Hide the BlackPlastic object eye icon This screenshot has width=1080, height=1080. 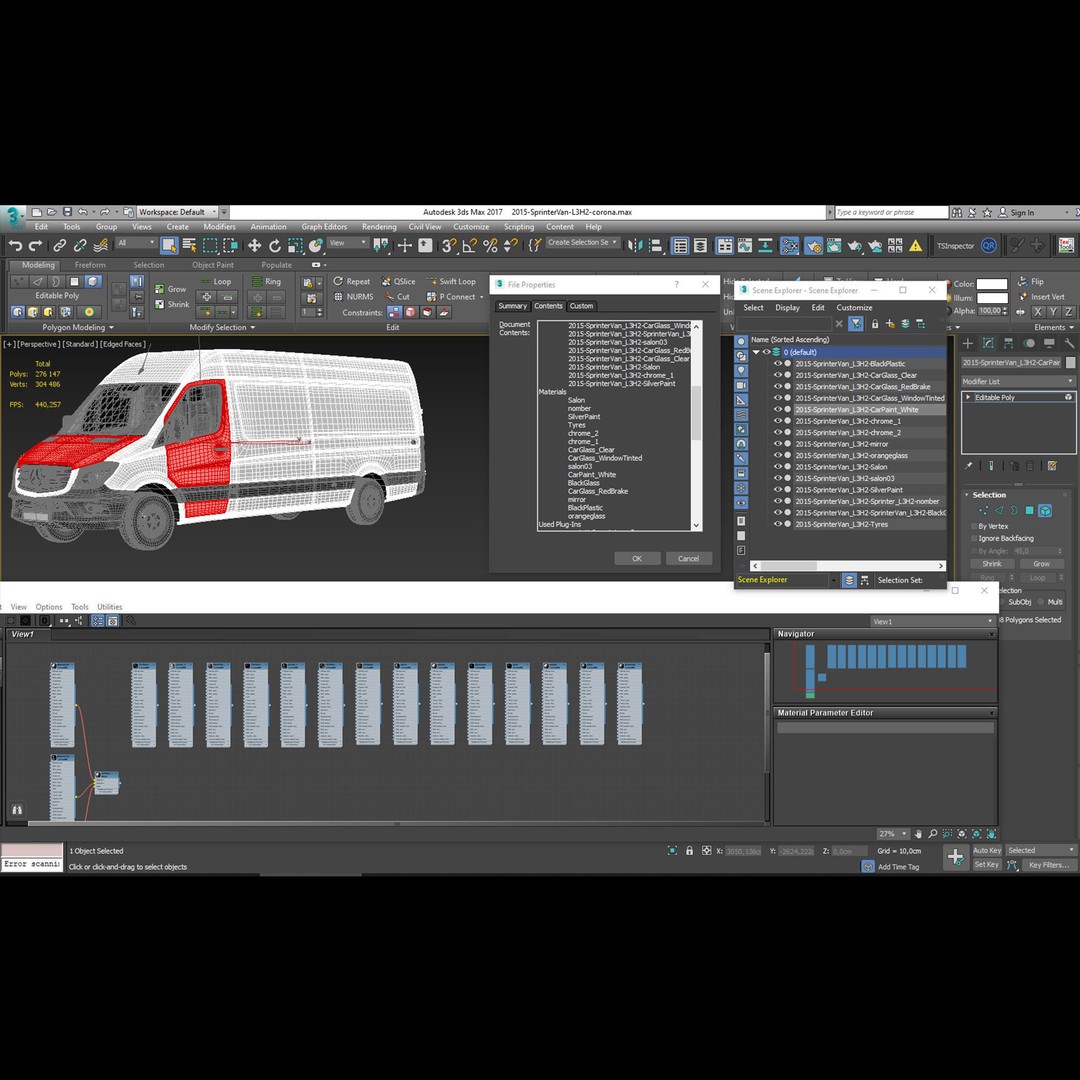778,364
